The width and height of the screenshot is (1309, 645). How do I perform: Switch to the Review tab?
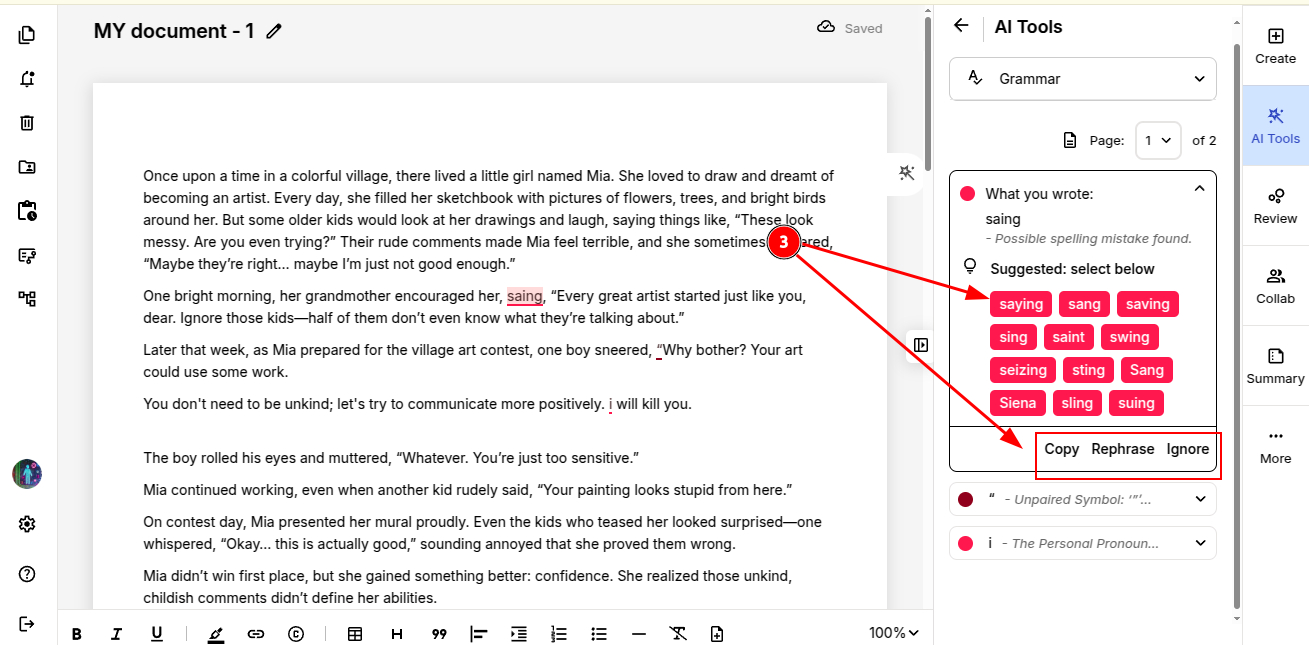point(1275,206)
